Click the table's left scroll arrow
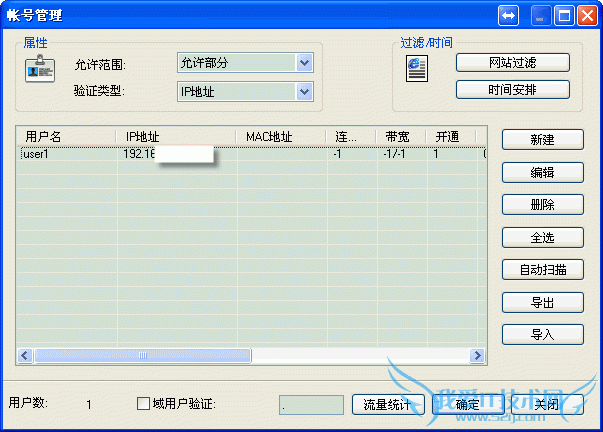The width and height of the screenshot is (603, 432). pos(25,355)
